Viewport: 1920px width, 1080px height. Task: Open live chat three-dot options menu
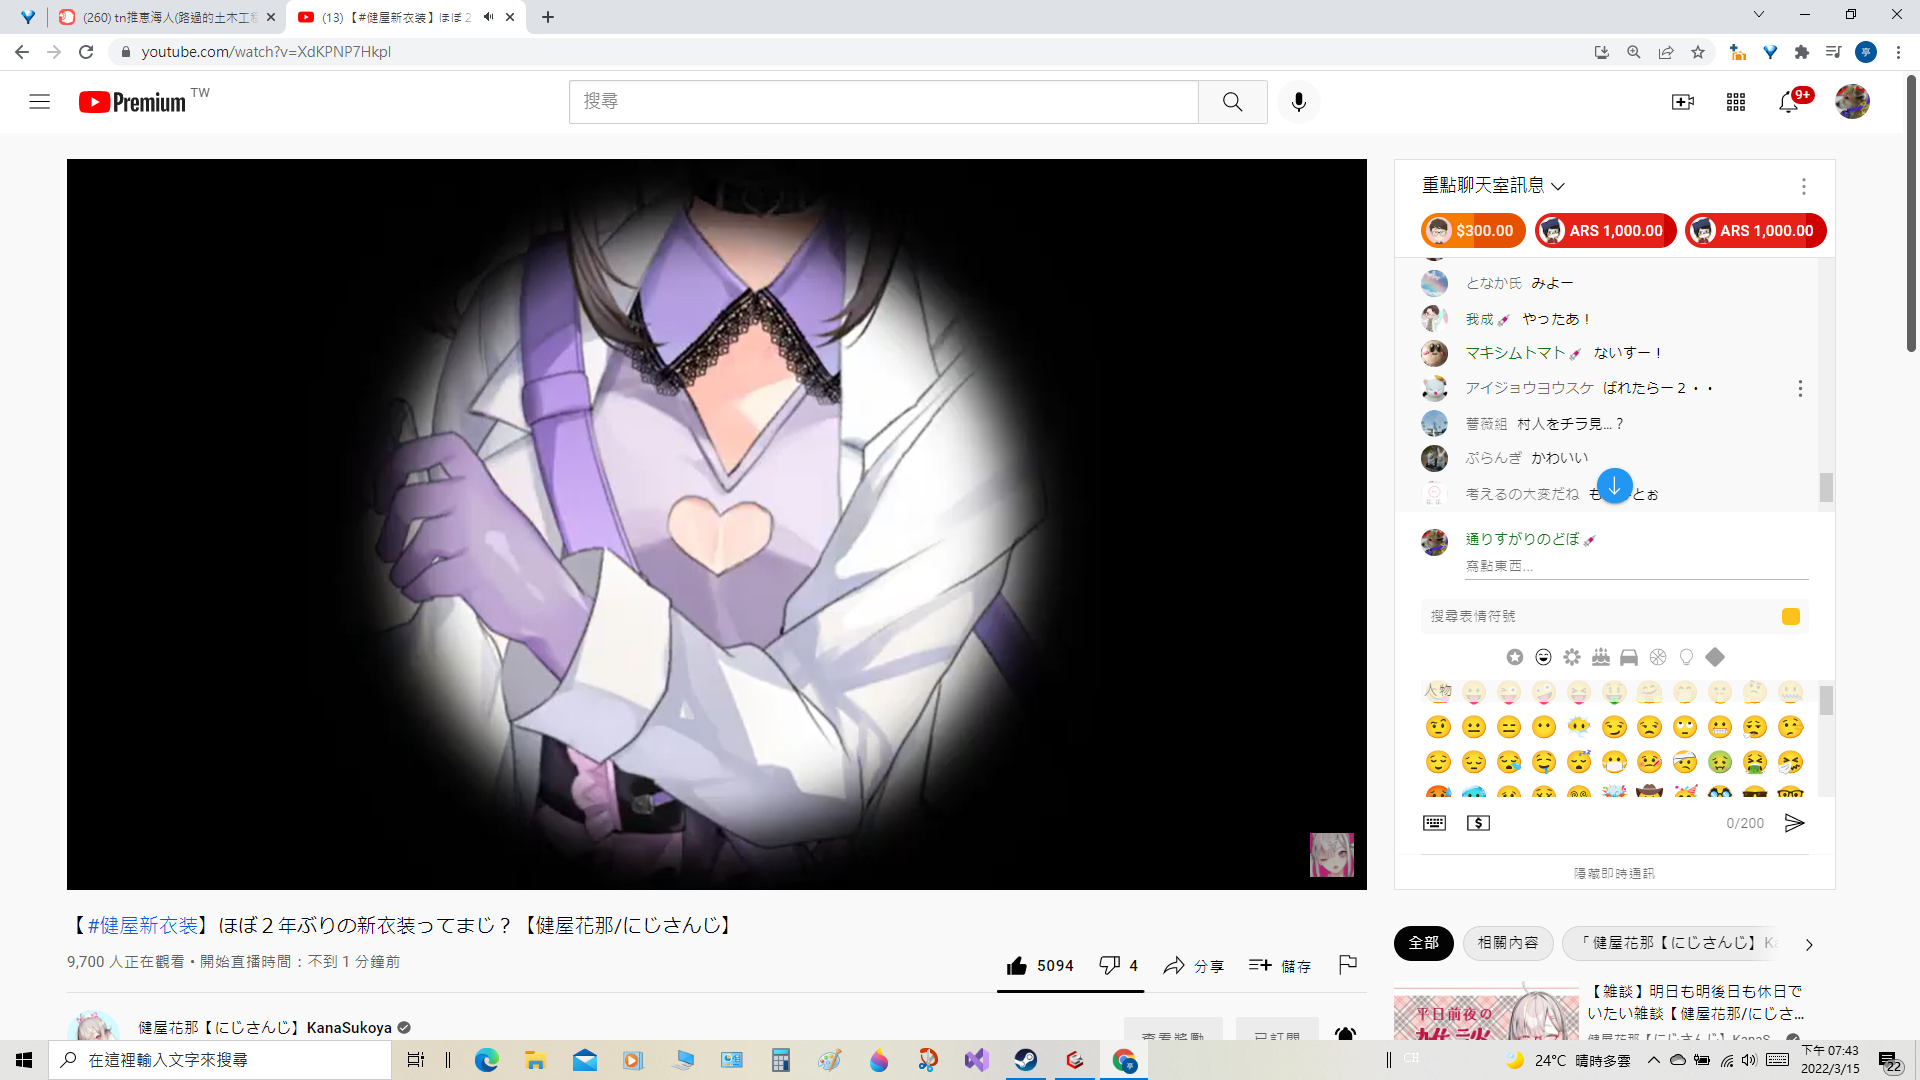[1803, 187]
